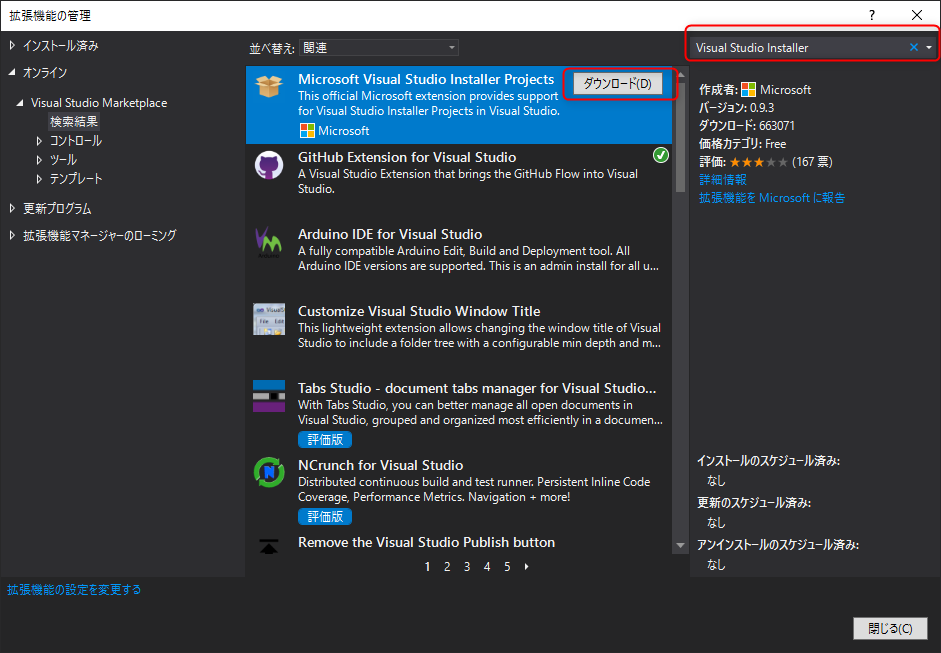Select Remove the Visual Studio Publish button title
Viewport: 941px width, 653px height.
coord(427,543)
